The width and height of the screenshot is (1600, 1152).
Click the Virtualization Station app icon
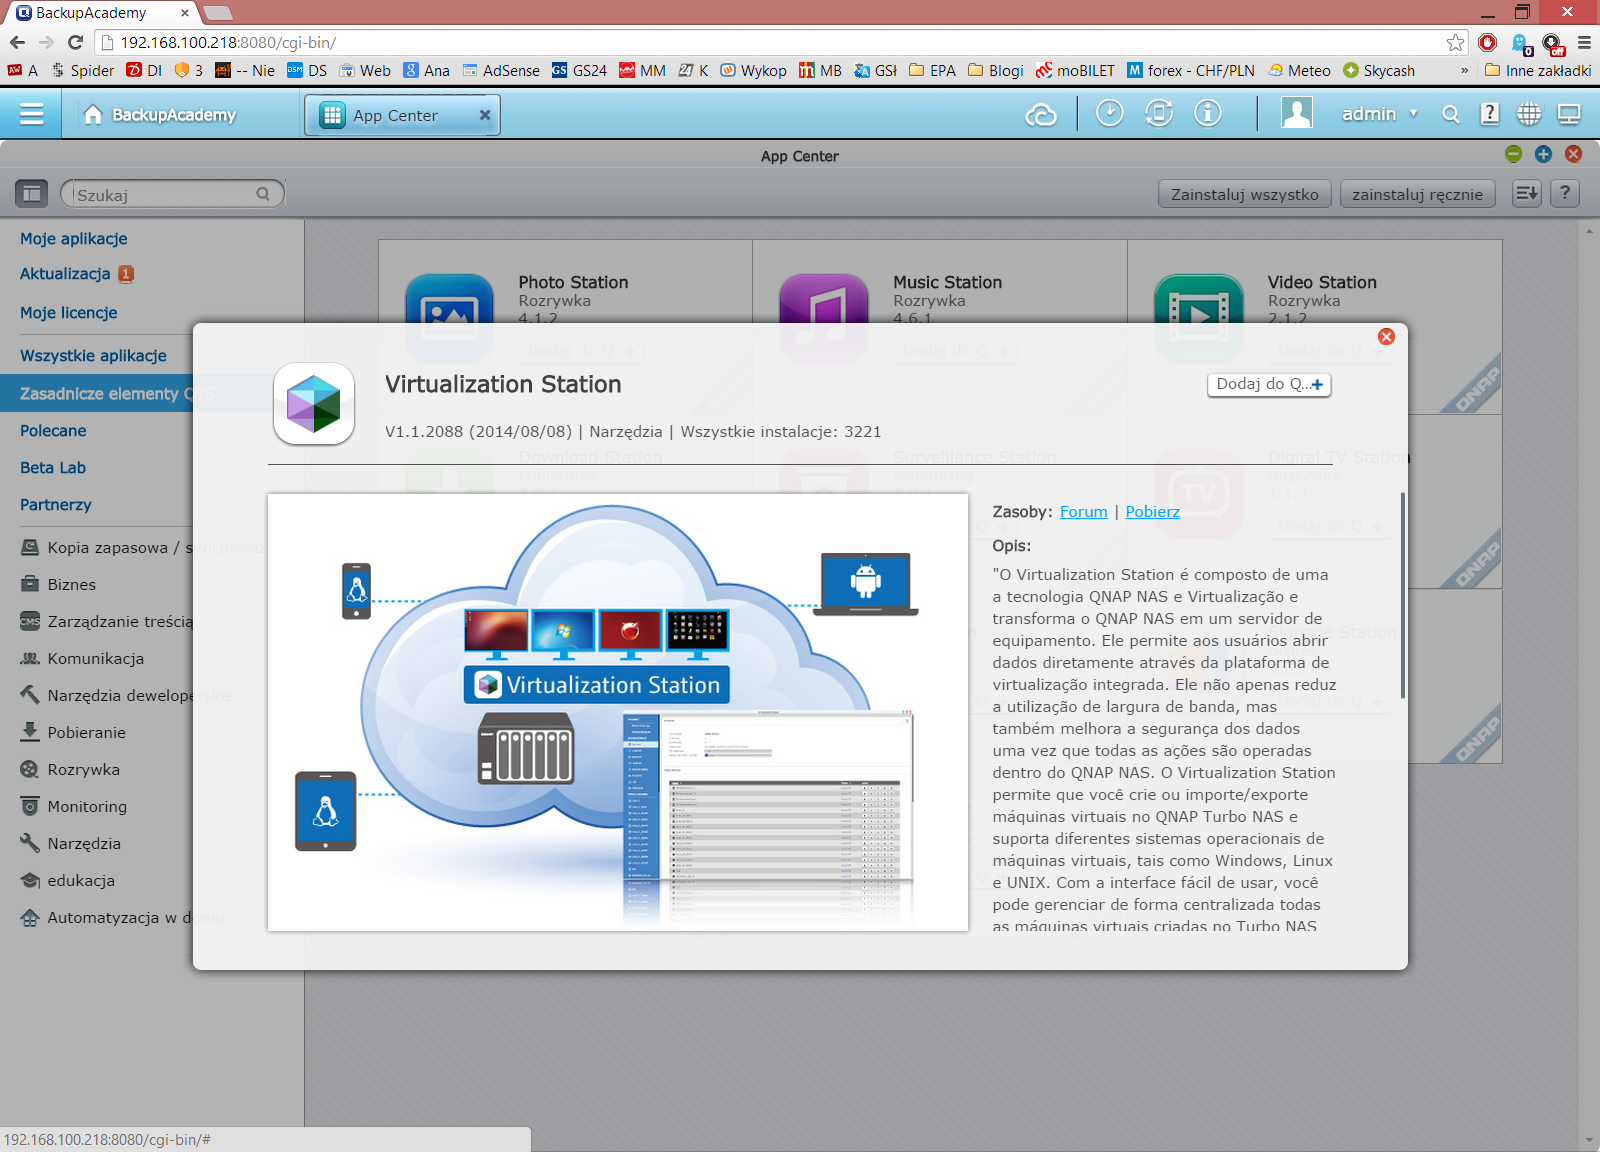coord(314,404)
